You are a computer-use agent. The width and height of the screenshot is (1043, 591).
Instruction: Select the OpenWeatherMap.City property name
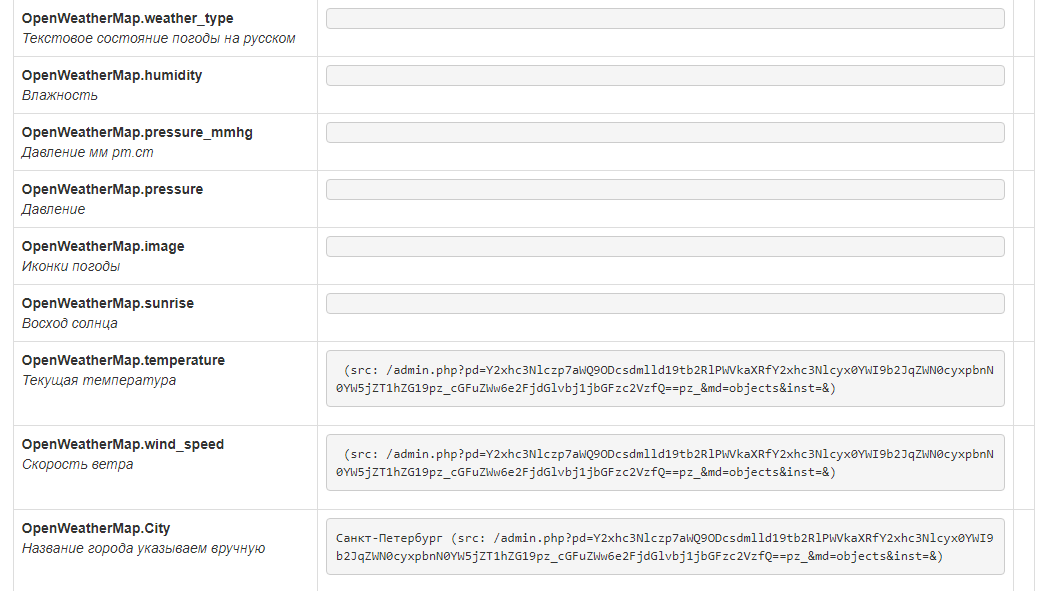coord(96,529)
